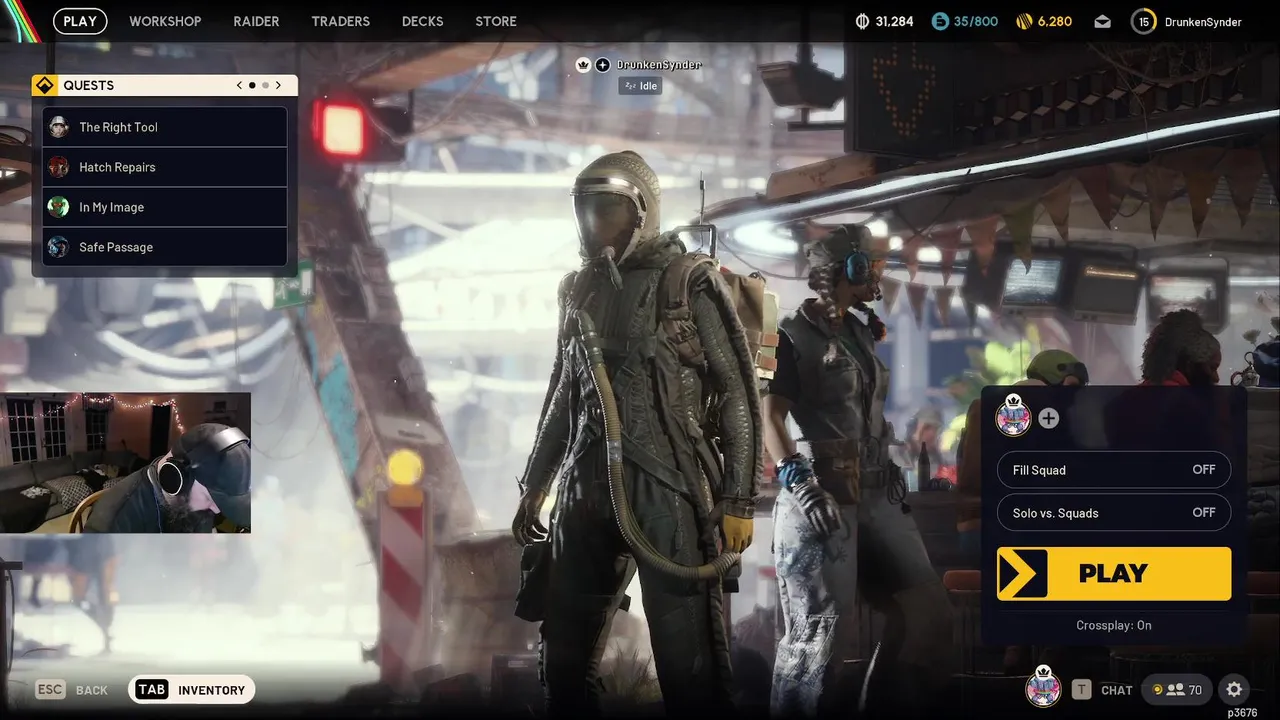Click the Safe Passage quest giver portrait
Screen dimensions: 1280x720
pos(59,247)
